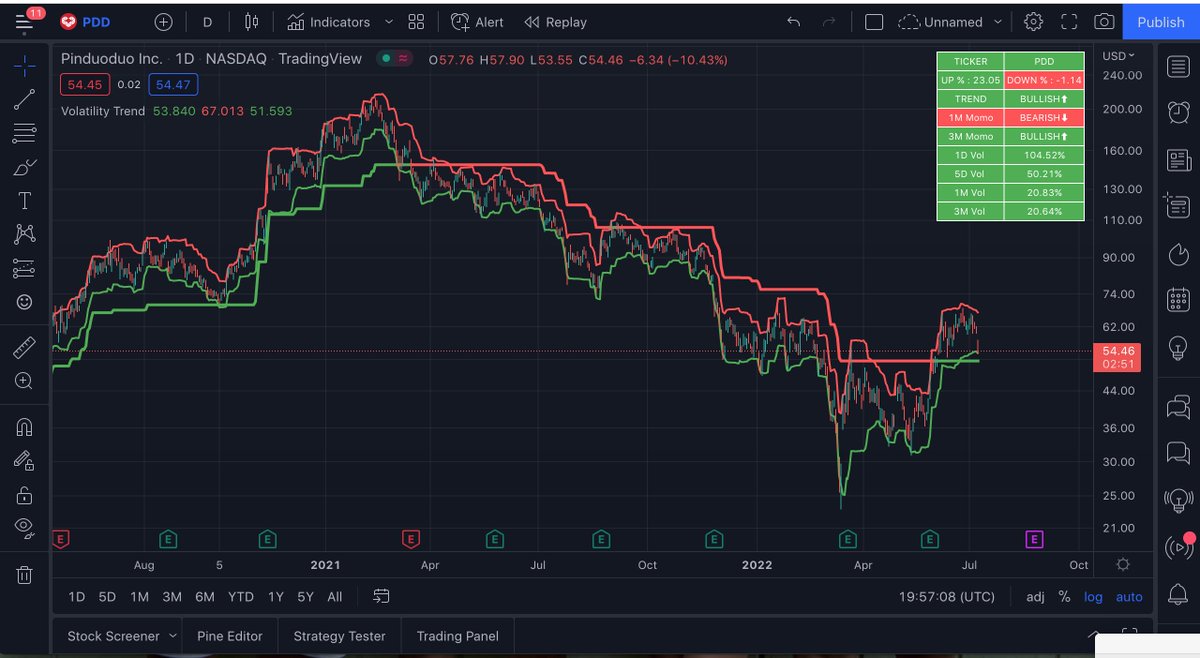Start bar Replay mode

tap(555, 21)
